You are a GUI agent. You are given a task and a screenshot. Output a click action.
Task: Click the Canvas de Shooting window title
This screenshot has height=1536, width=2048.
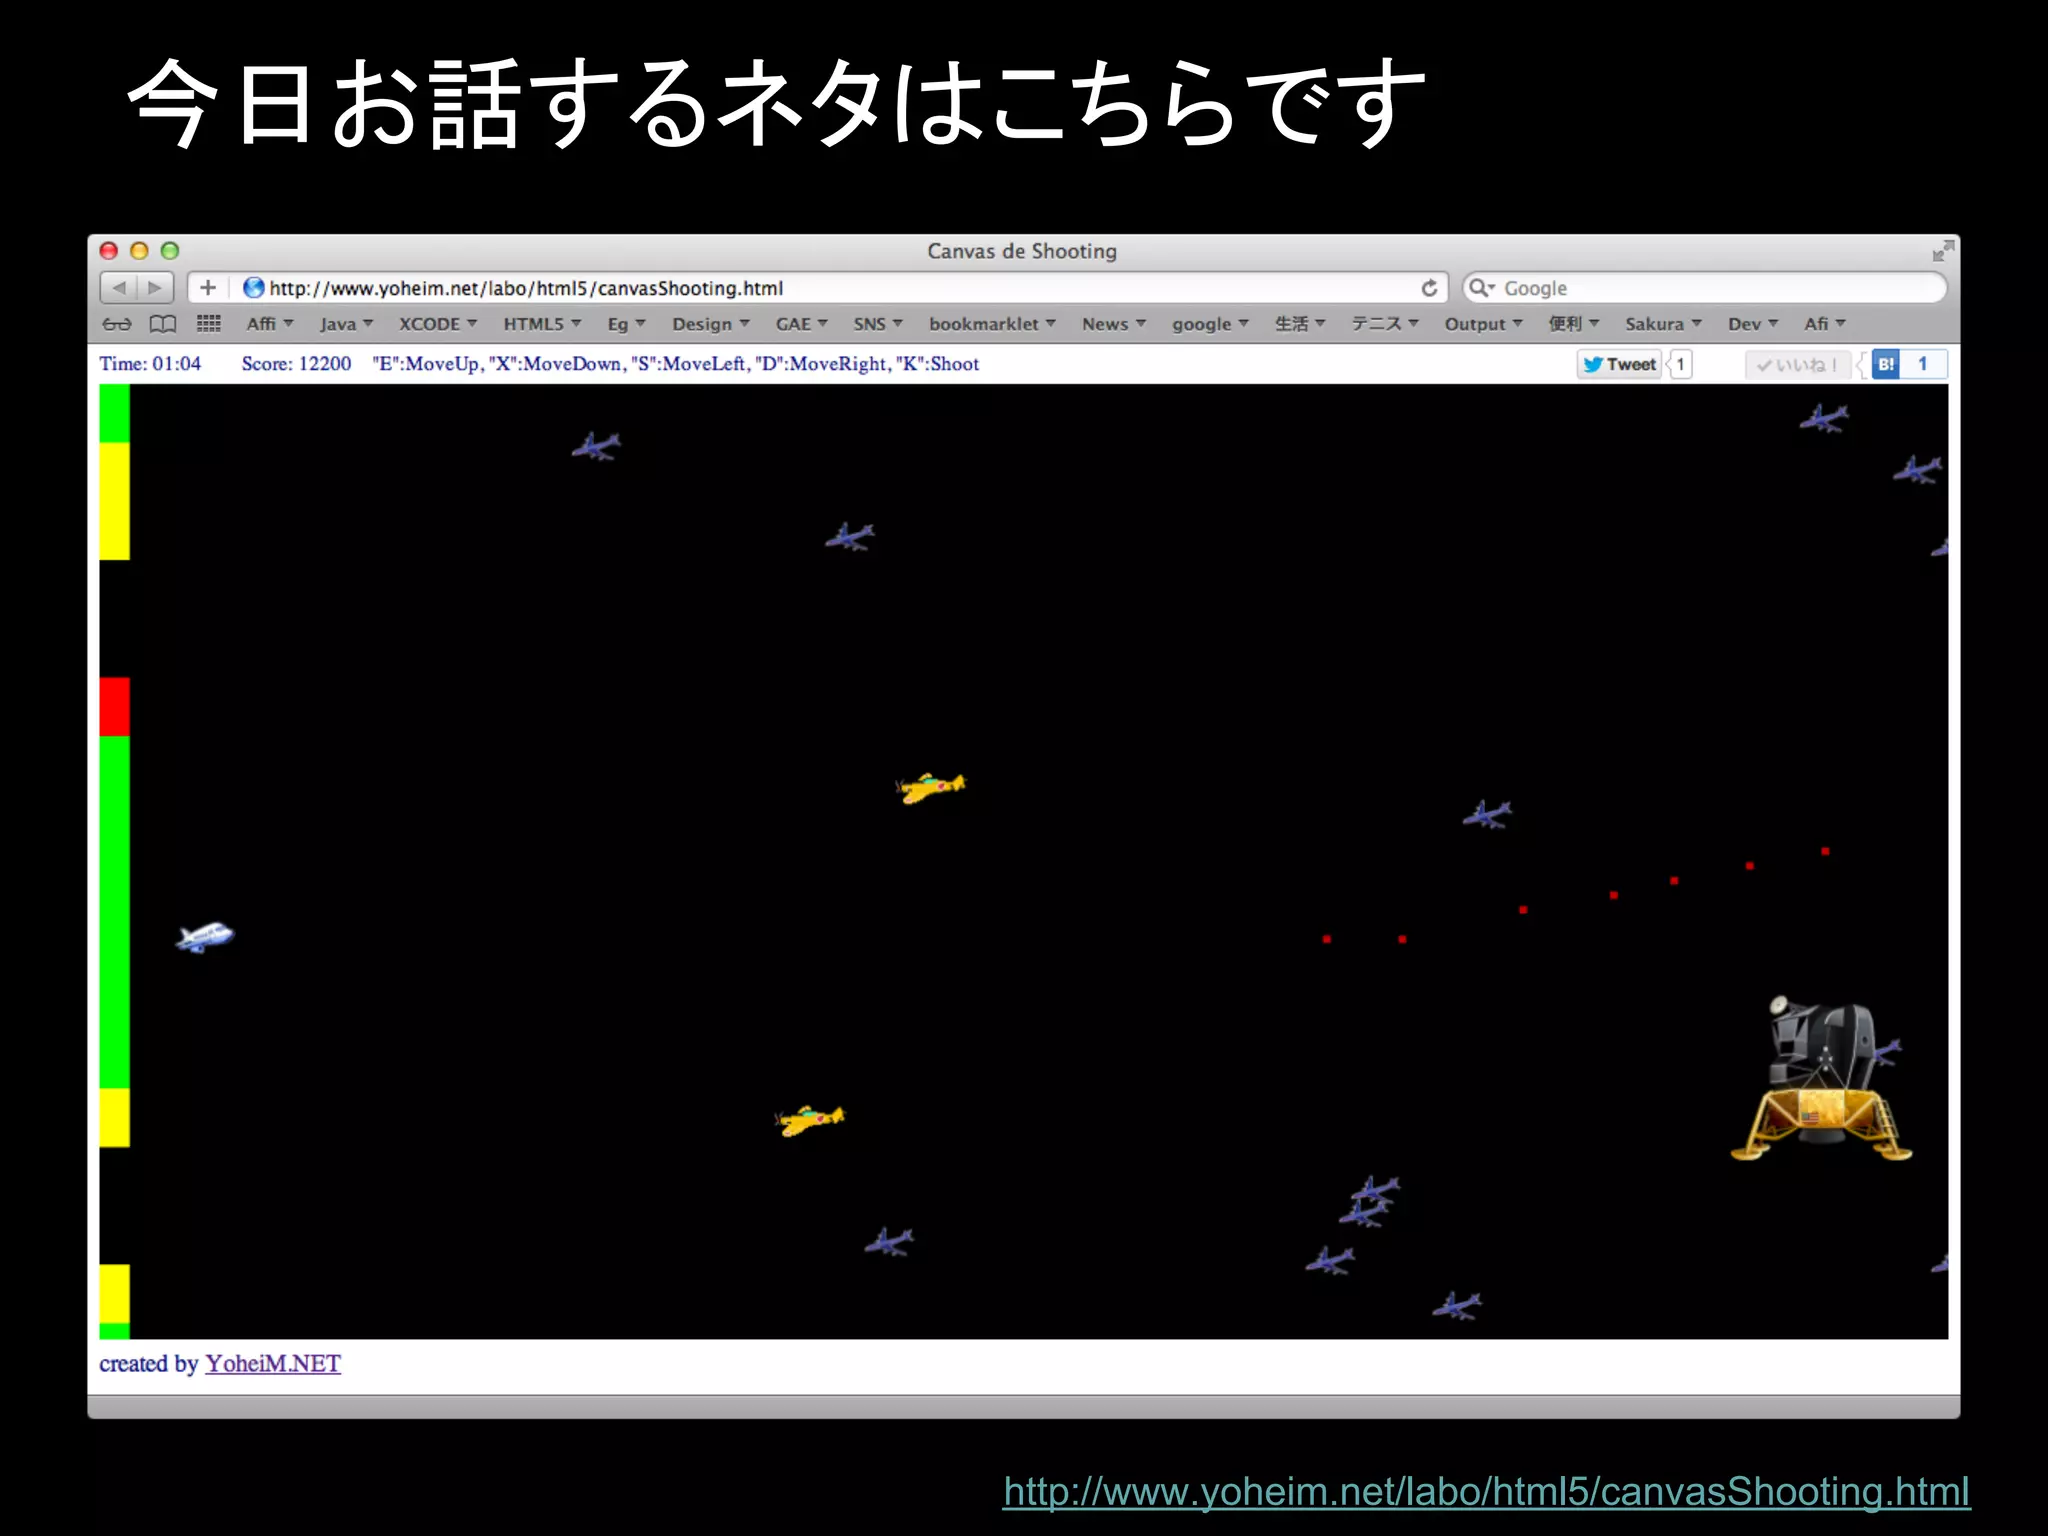point(1022,251)
